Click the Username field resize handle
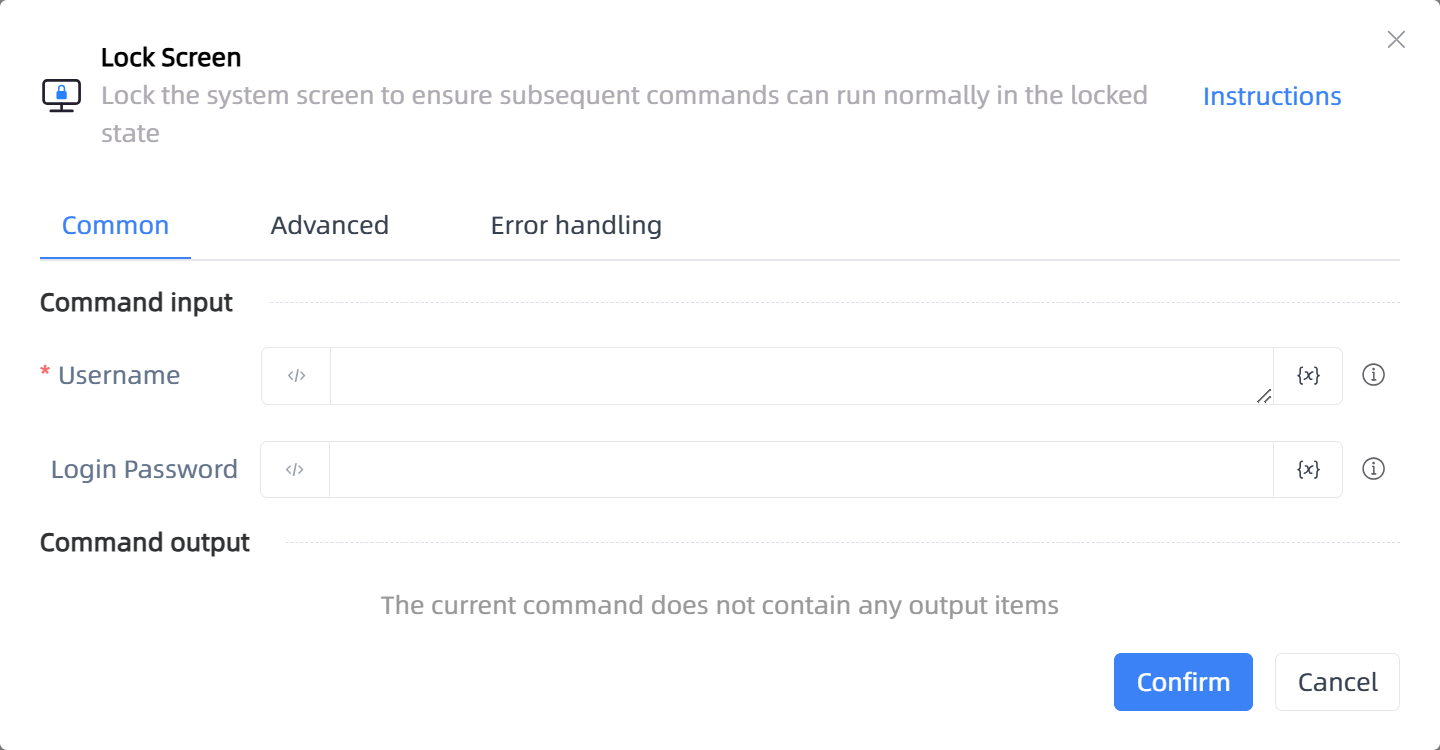1440x750 pixels. [x=1264, y=396]
